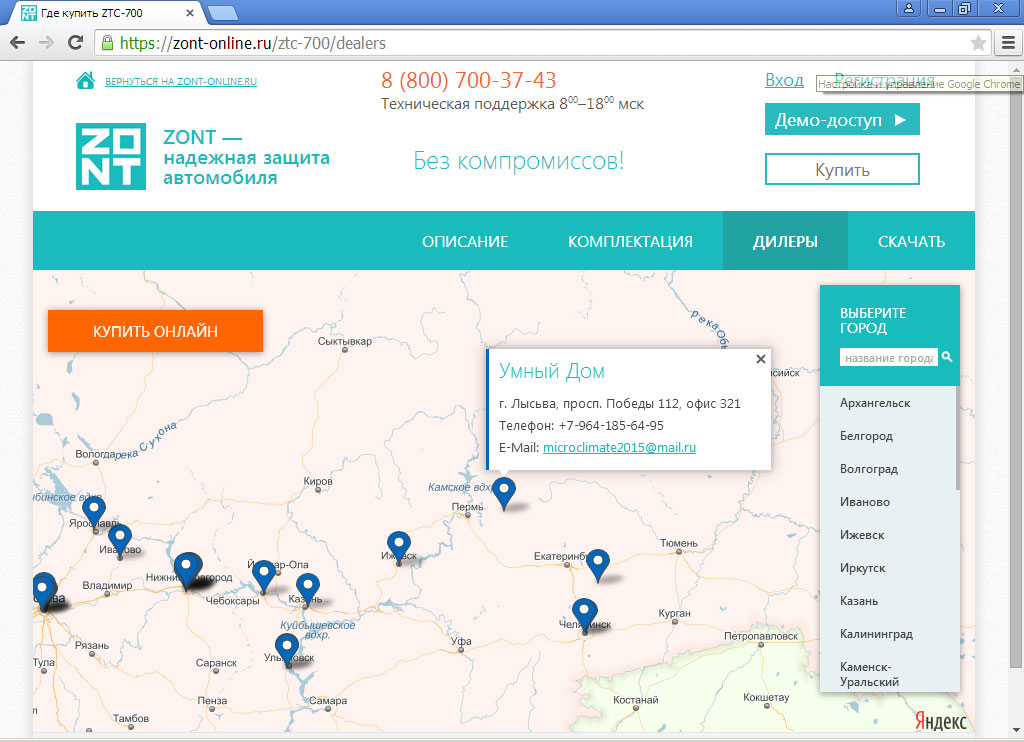This screenshot has width=1024, height=742.
Task: Select Казань in city list
Action: pos(859,601)
